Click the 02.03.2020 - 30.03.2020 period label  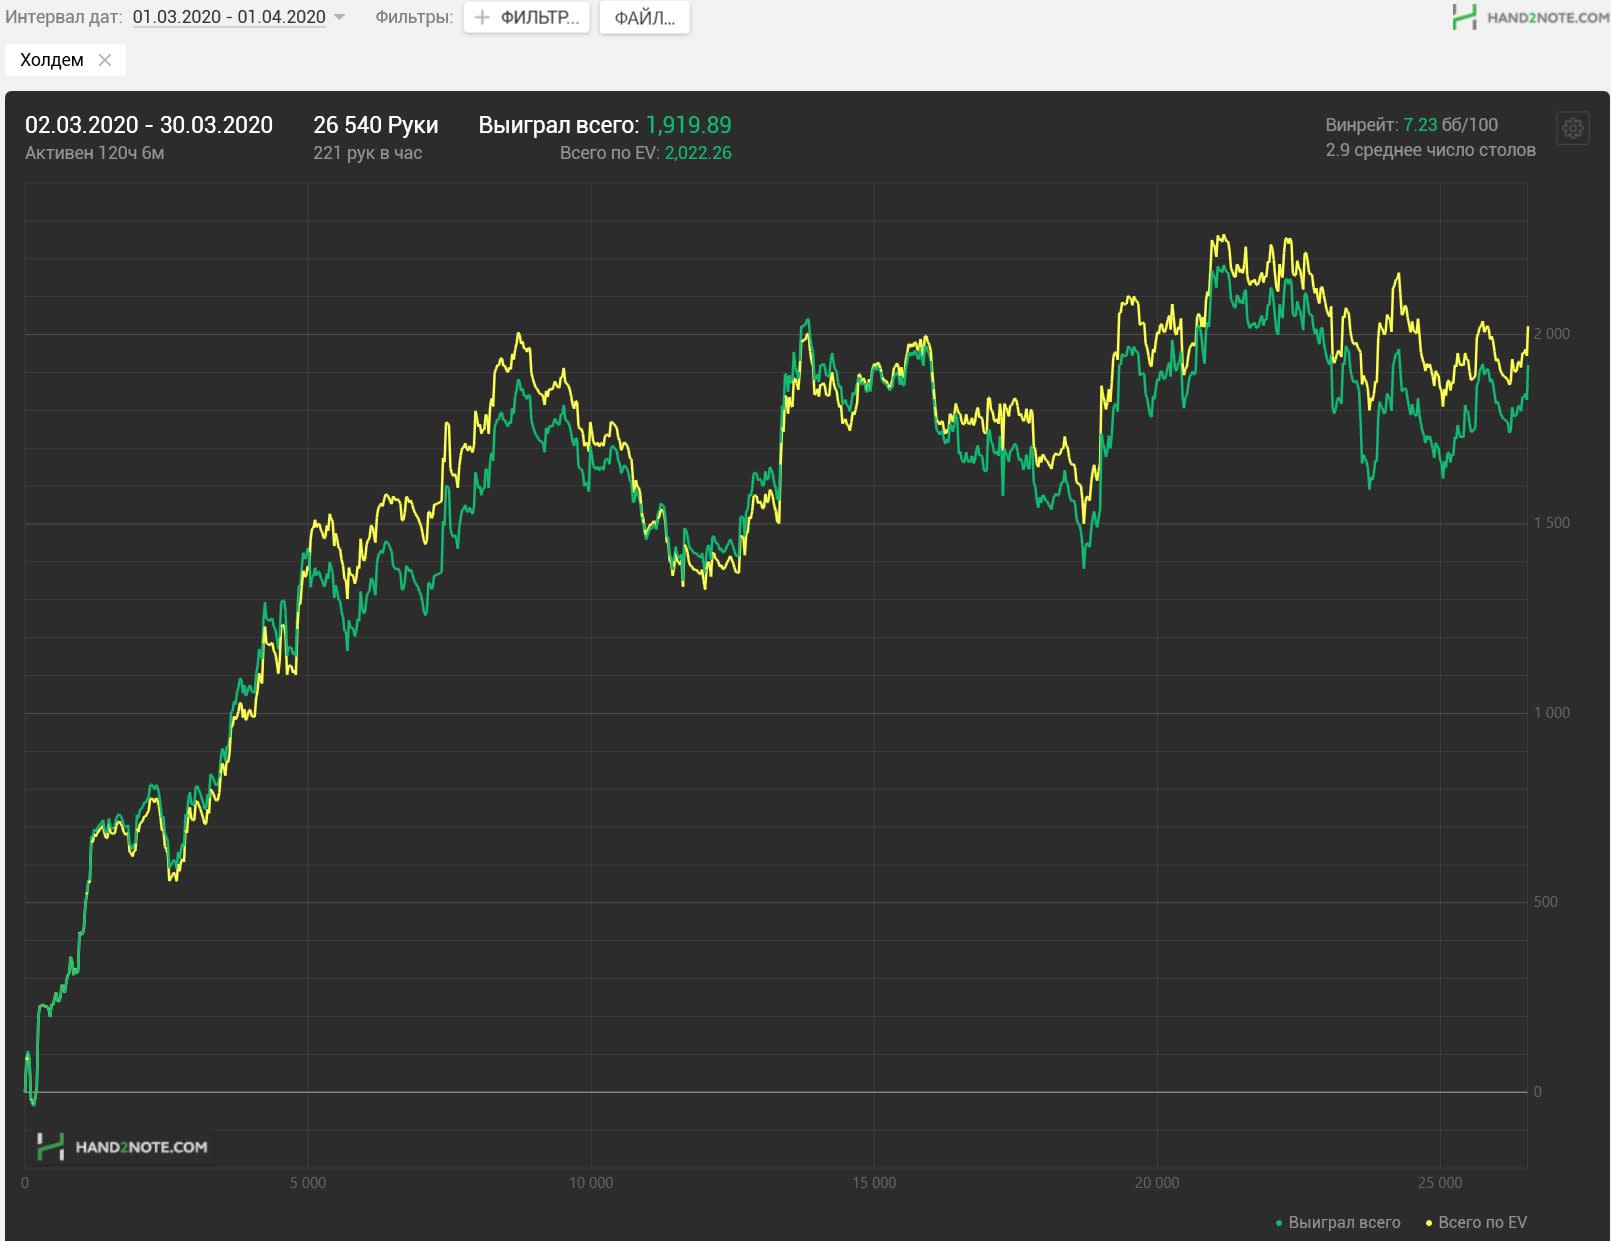click(149, 125)
